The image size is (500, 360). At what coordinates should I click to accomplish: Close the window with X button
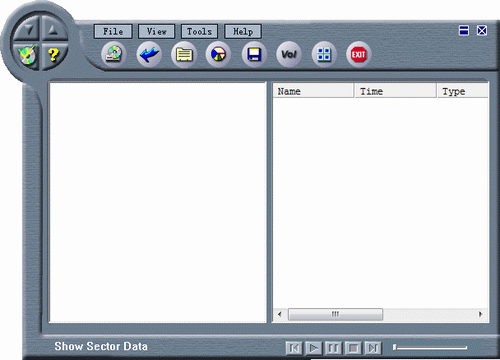click(x=482, y=30)
